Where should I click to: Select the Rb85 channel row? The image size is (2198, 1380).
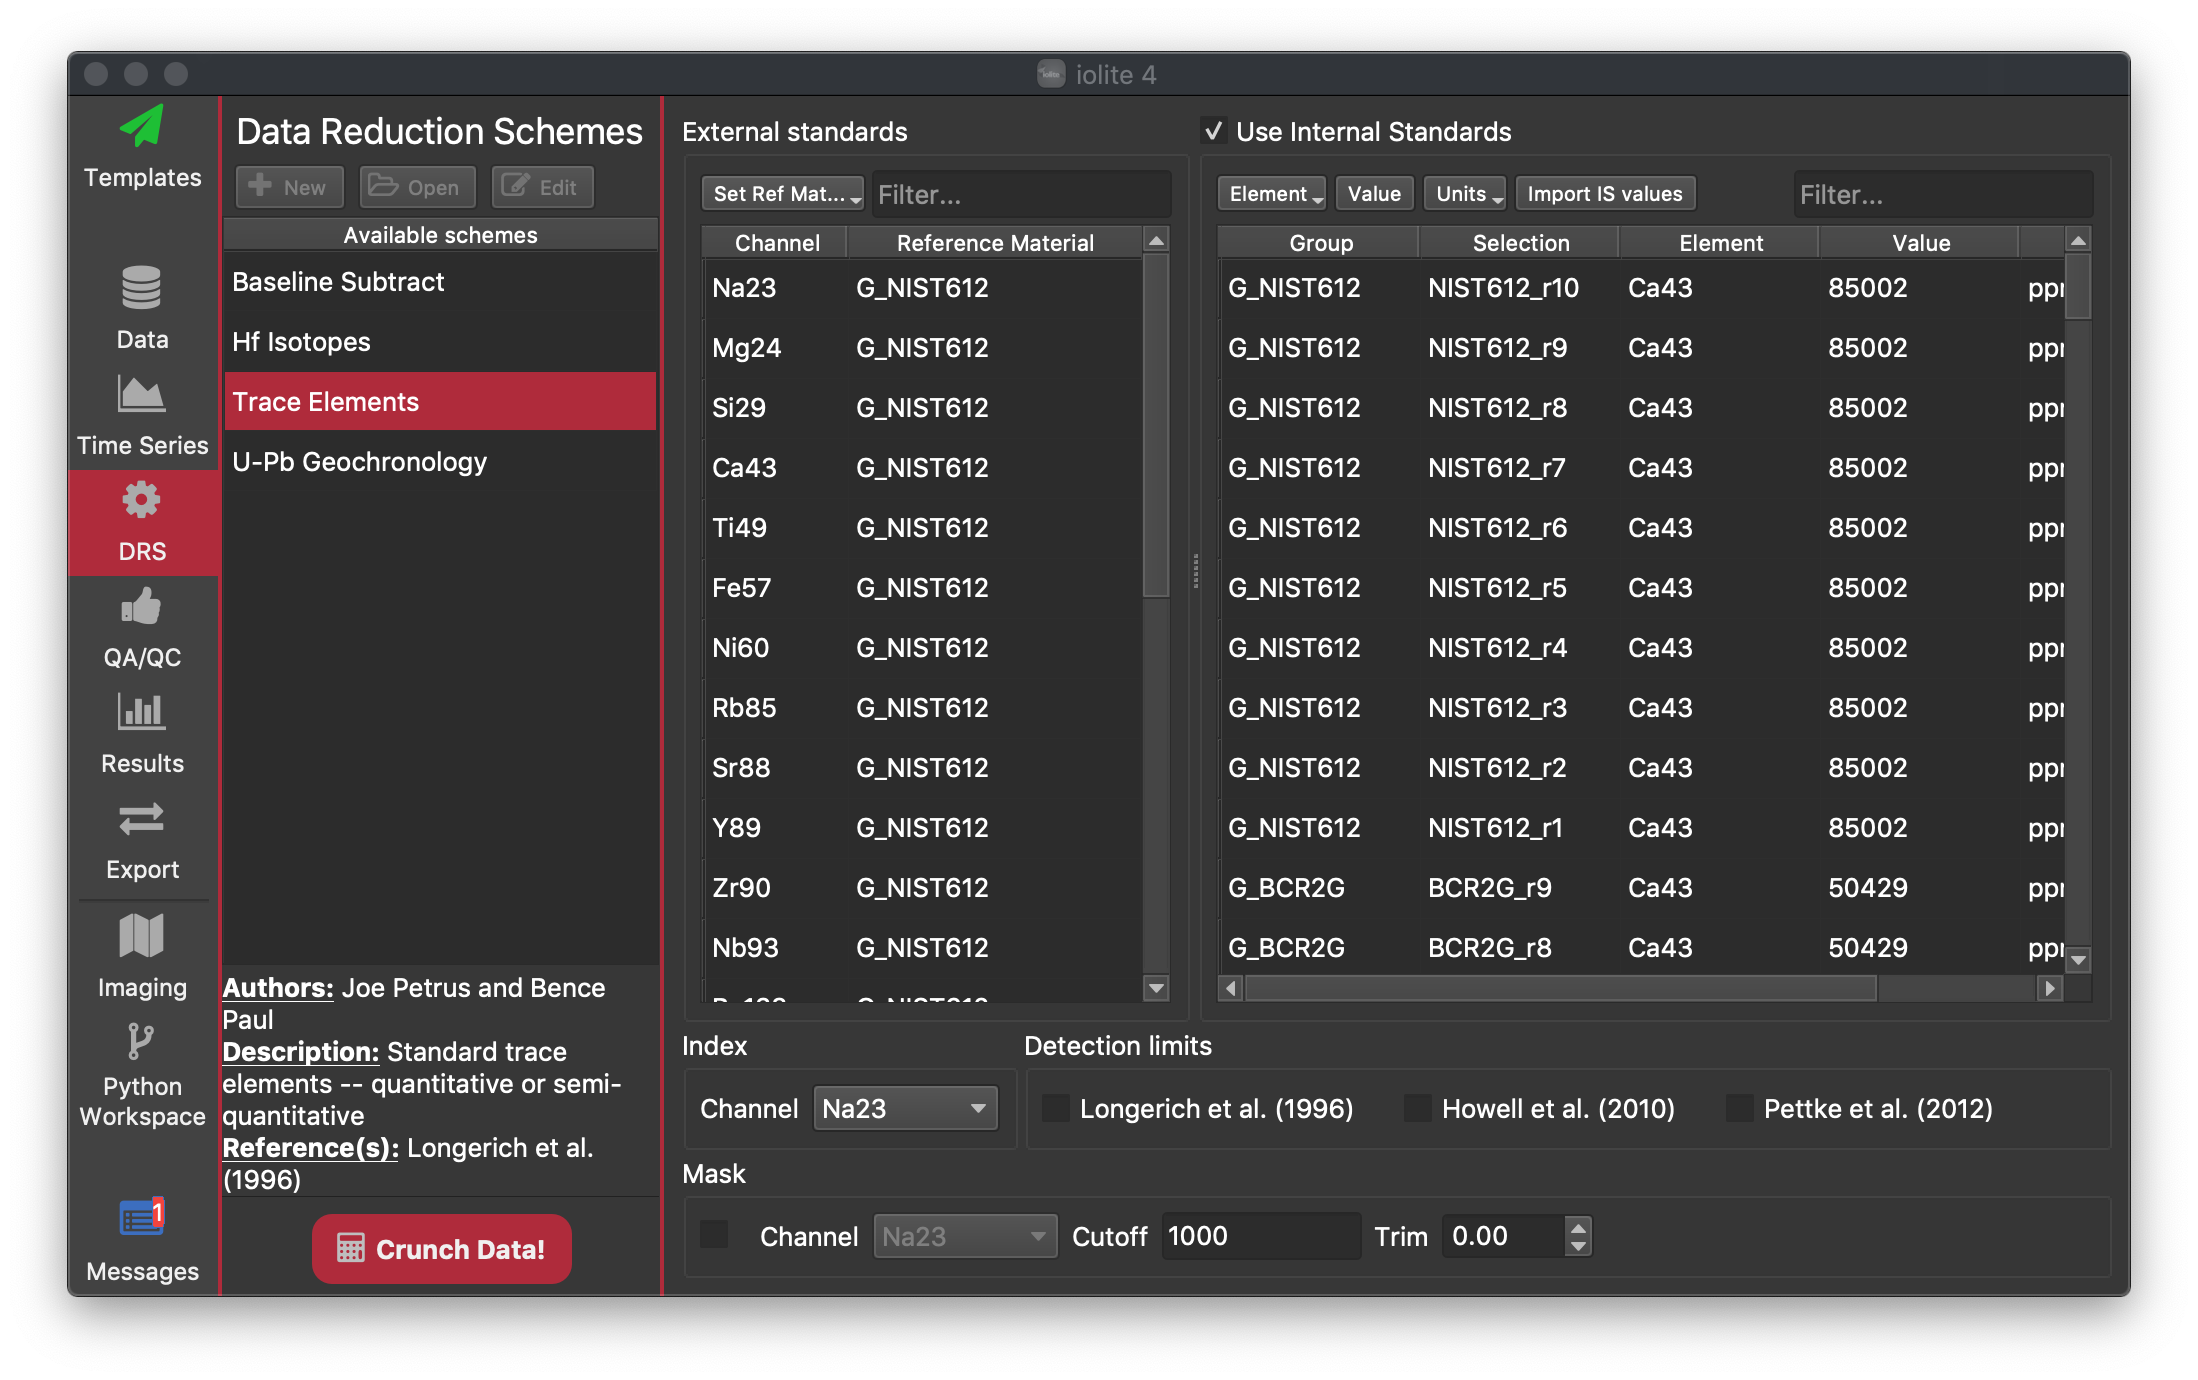(921, 708)
